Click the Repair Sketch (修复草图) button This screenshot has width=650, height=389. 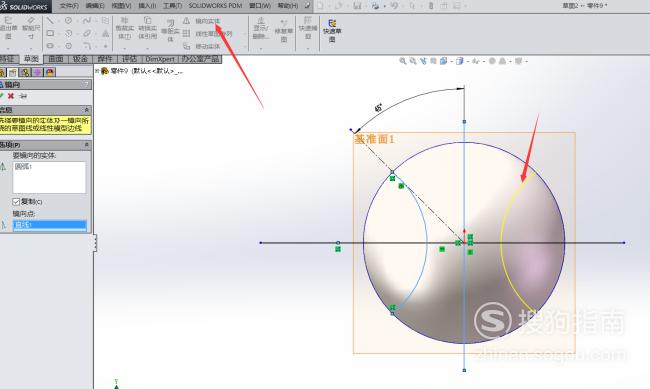point(284,31)
